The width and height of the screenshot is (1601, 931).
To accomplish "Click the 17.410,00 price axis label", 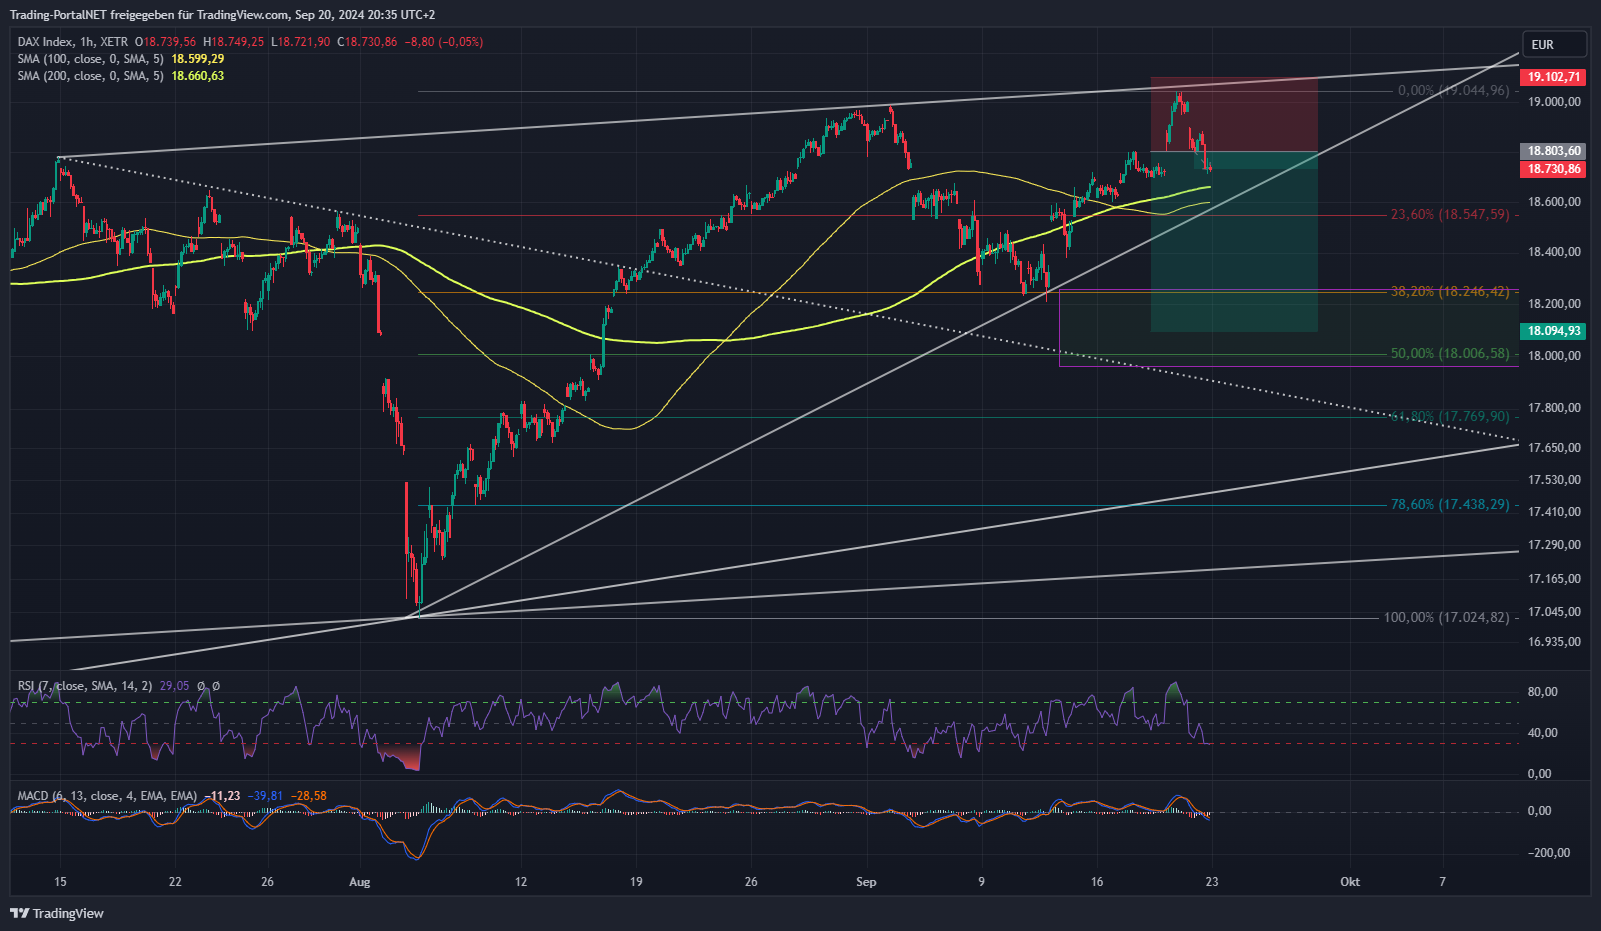I will click(1554, 512).
